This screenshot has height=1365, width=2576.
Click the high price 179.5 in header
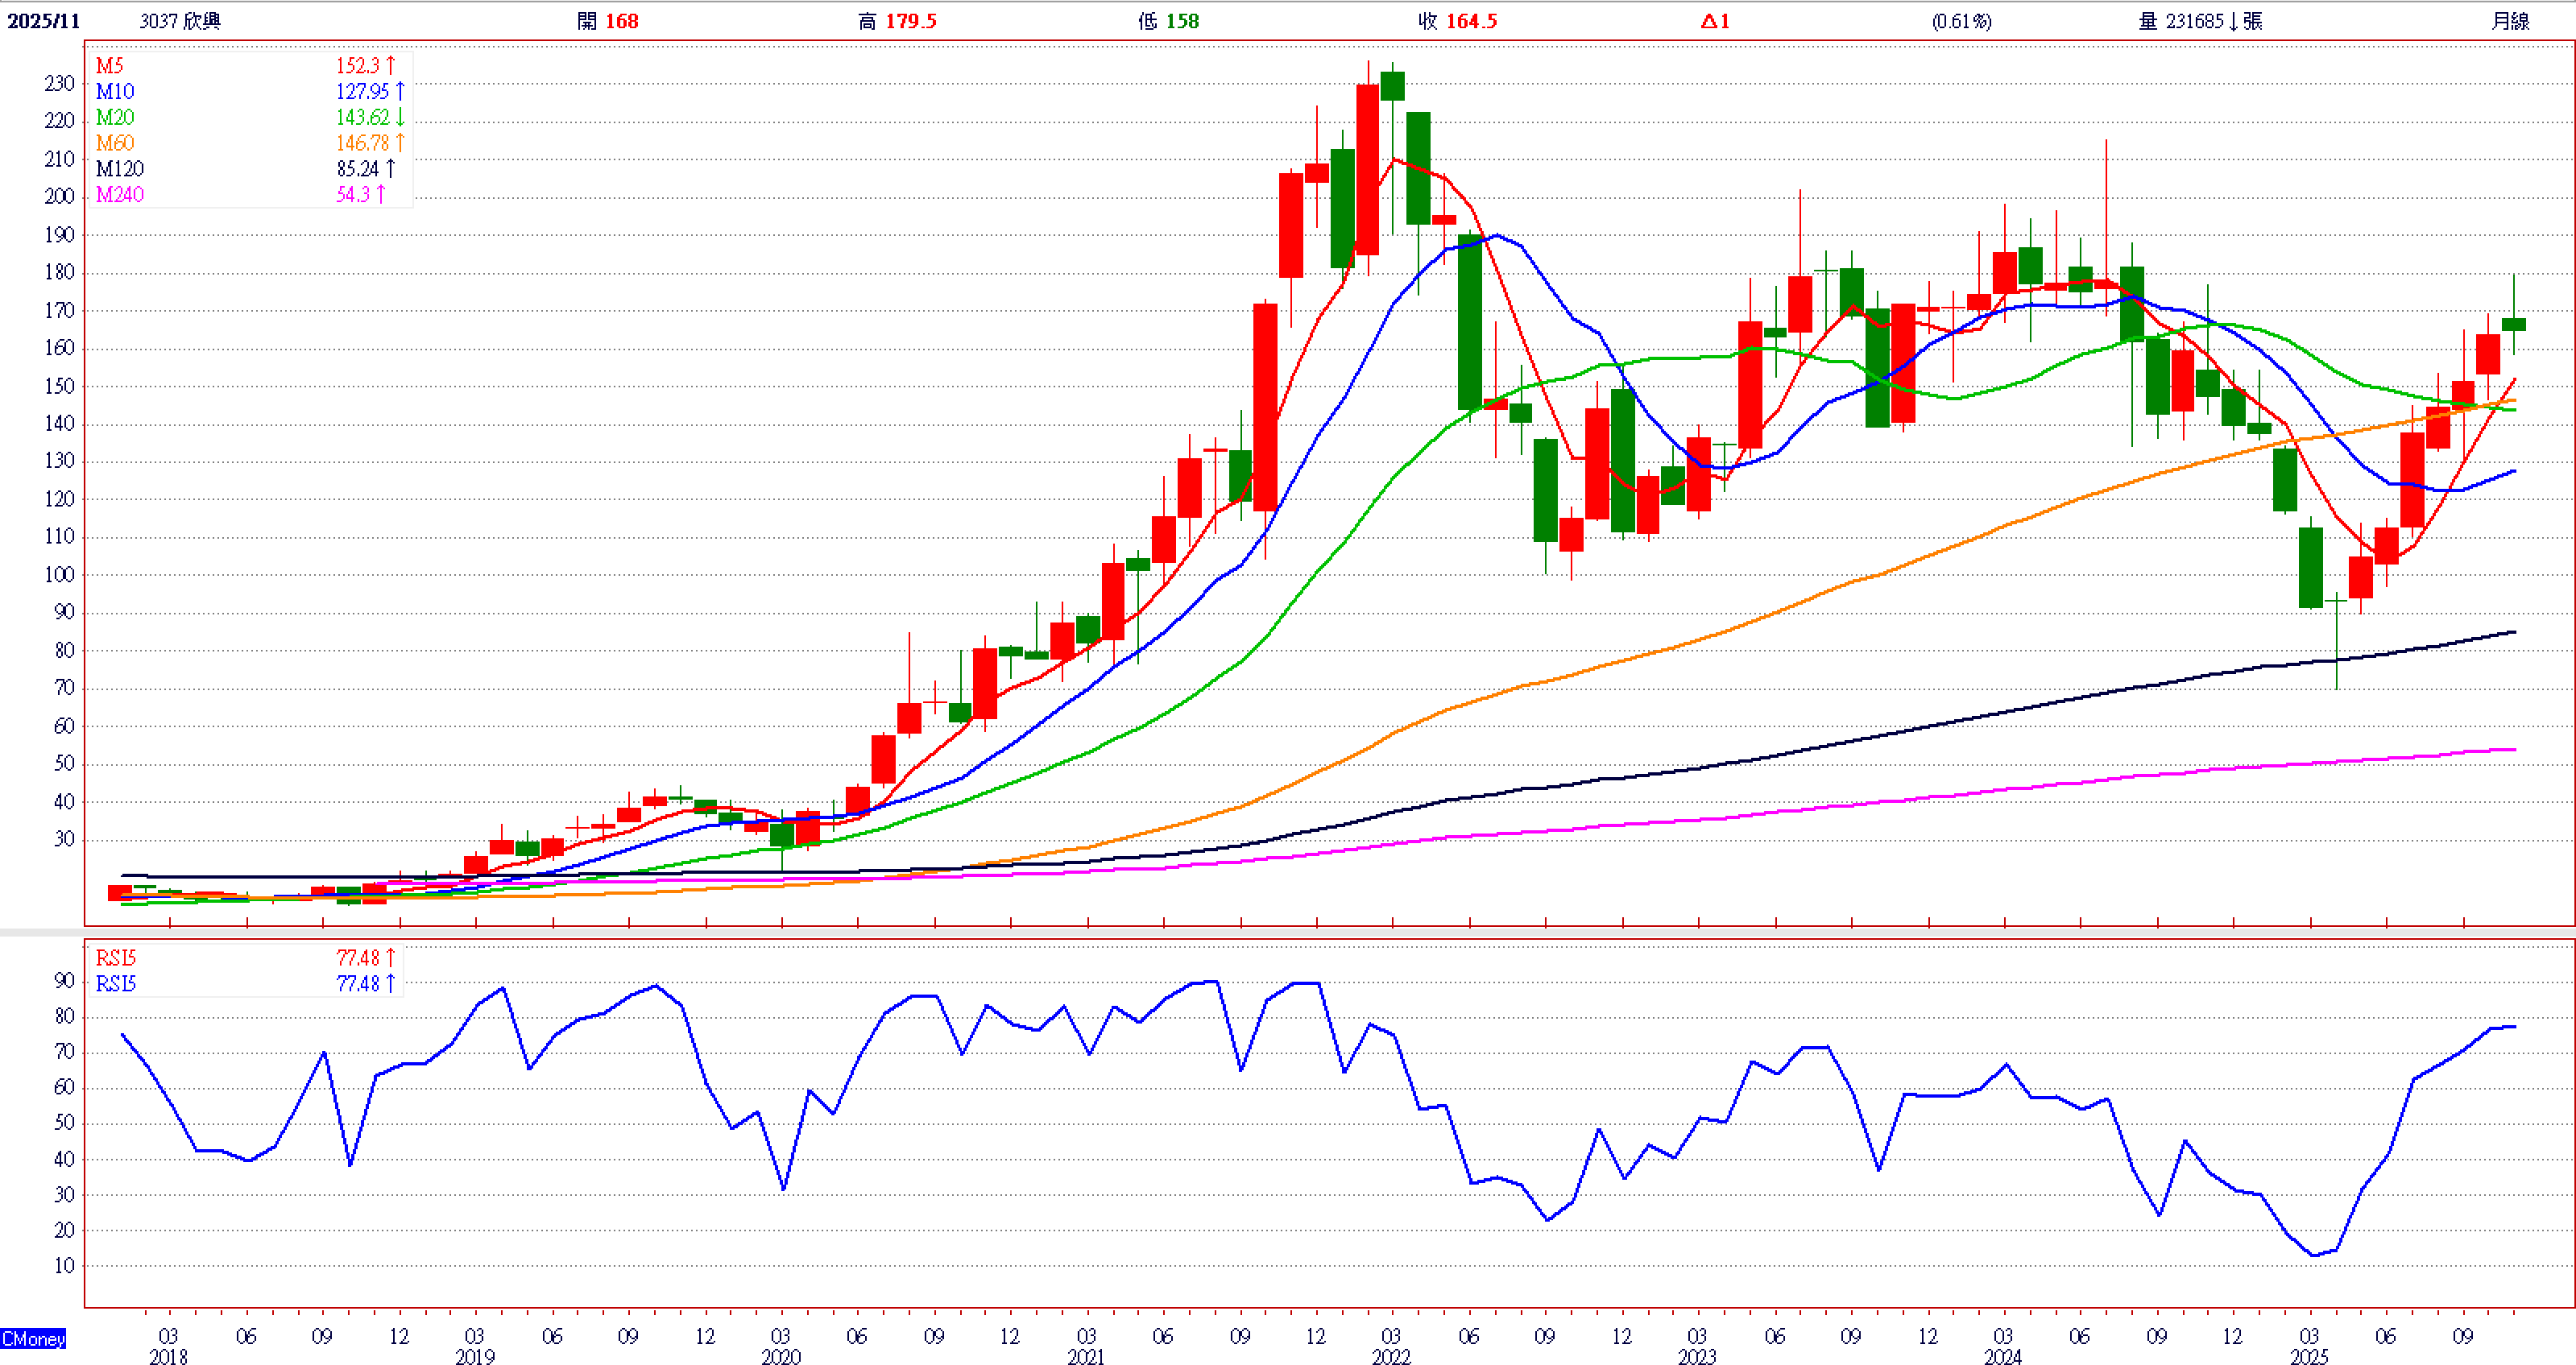pyautogui.click(x=910, y=21)
